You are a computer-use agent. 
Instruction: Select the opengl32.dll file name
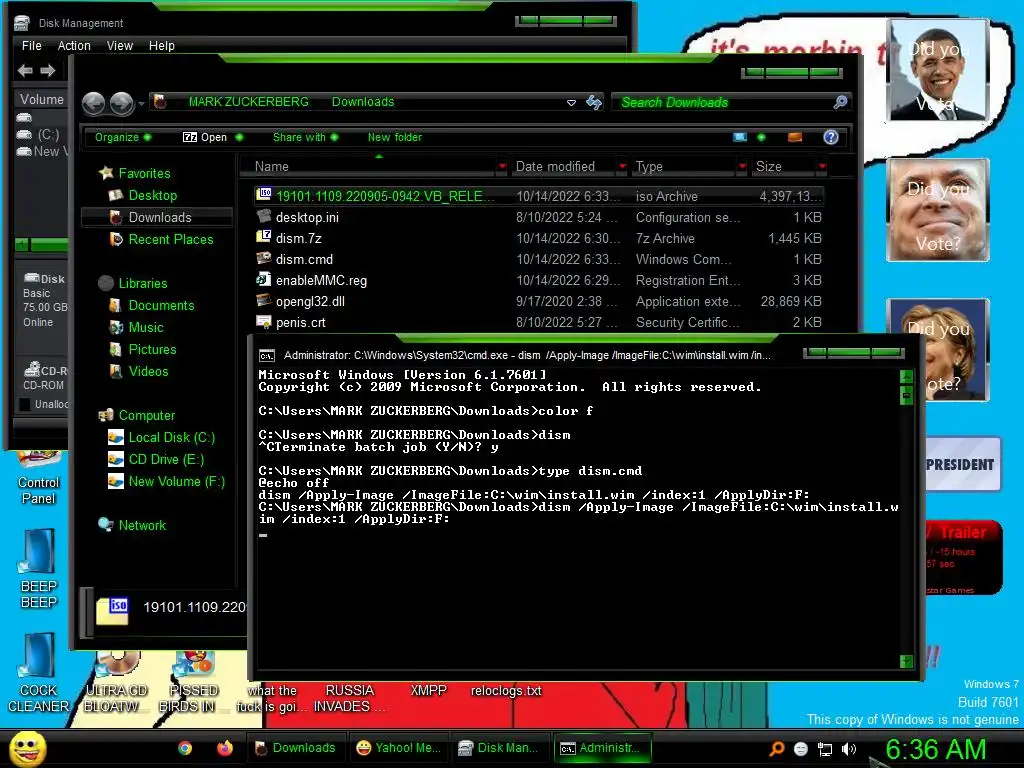coord(310,302)
